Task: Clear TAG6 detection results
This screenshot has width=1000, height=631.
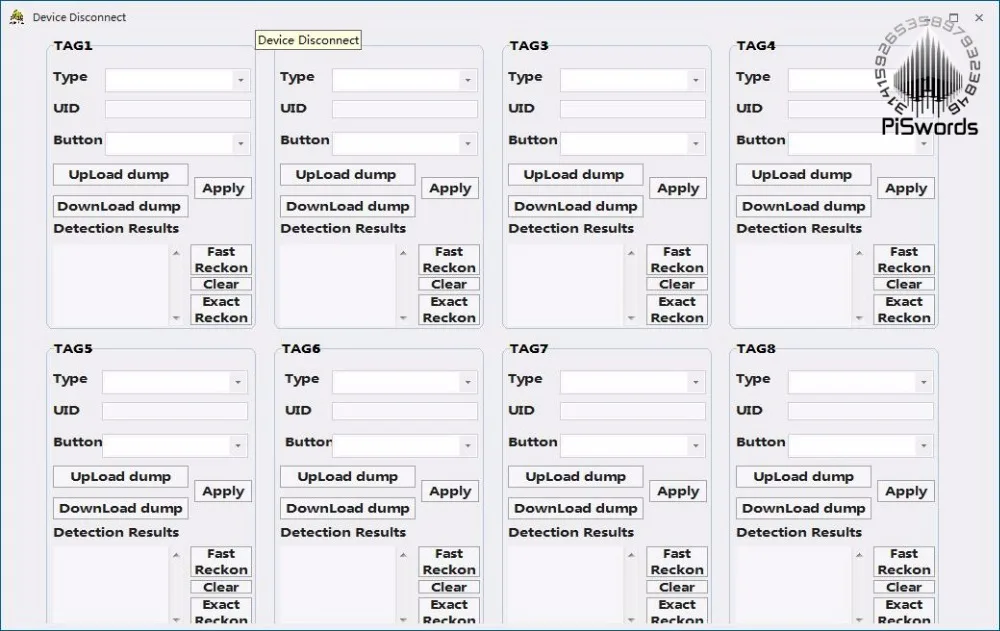Action: pyautogui.click(x=449, y=587)
